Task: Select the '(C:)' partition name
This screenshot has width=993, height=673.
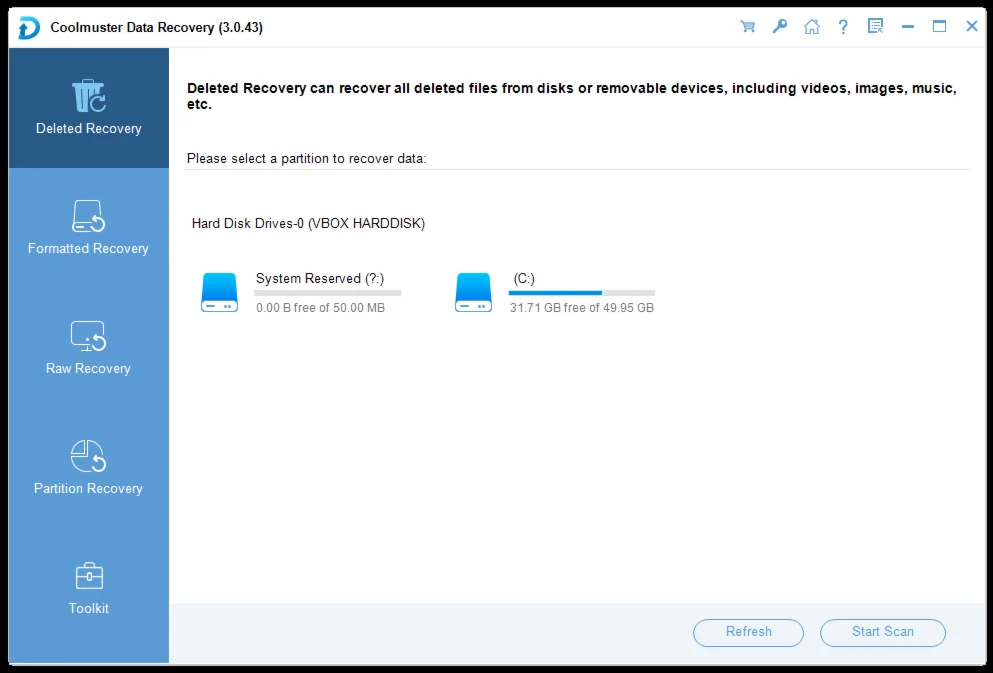Action: tap(524, 279)
